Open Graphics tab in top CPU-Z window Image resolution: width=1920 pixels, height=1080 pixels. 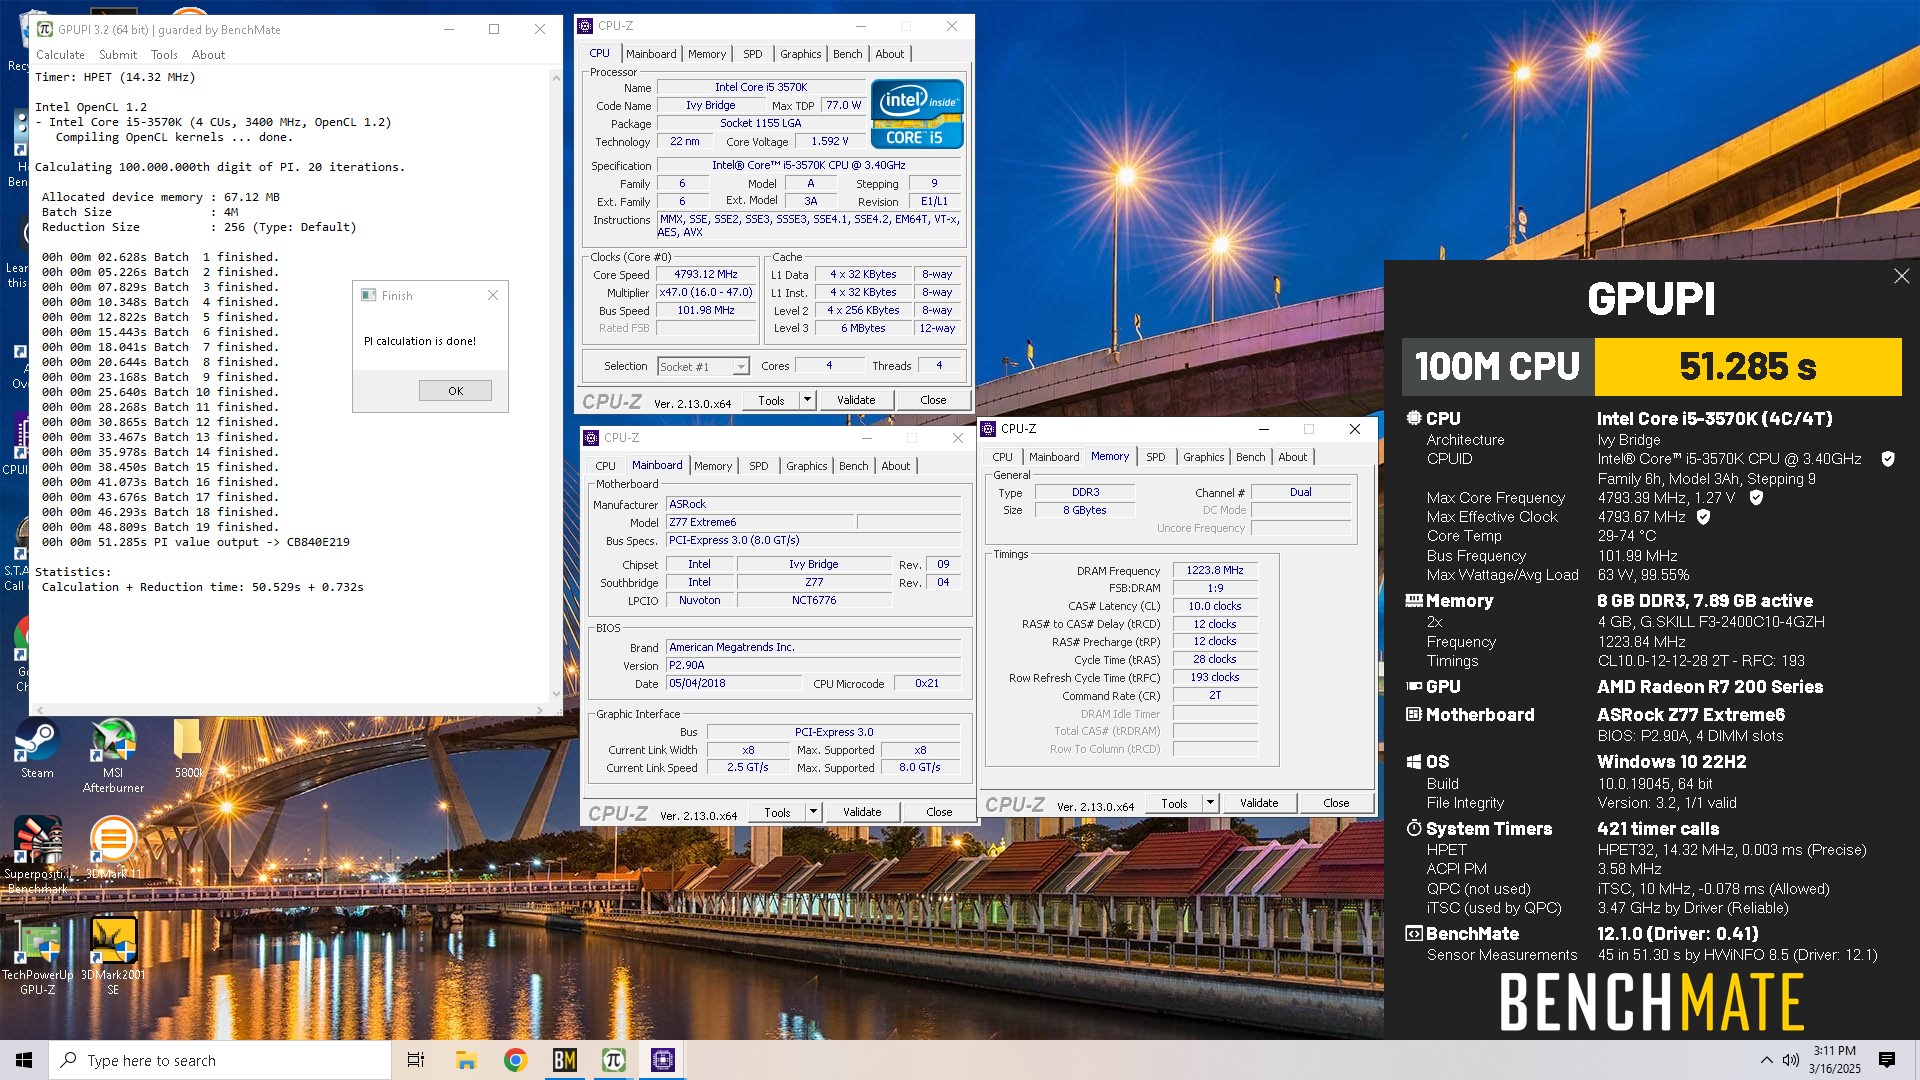800,54
